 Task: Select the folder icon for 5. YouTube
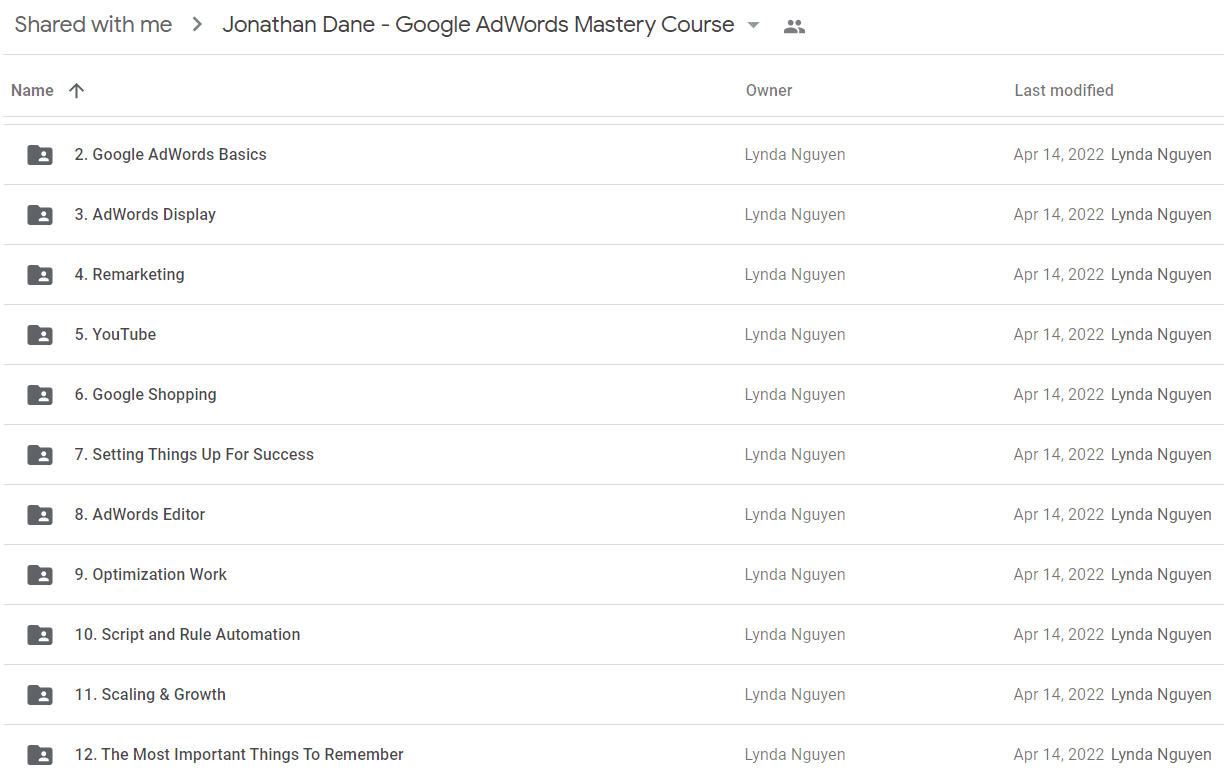40,335
